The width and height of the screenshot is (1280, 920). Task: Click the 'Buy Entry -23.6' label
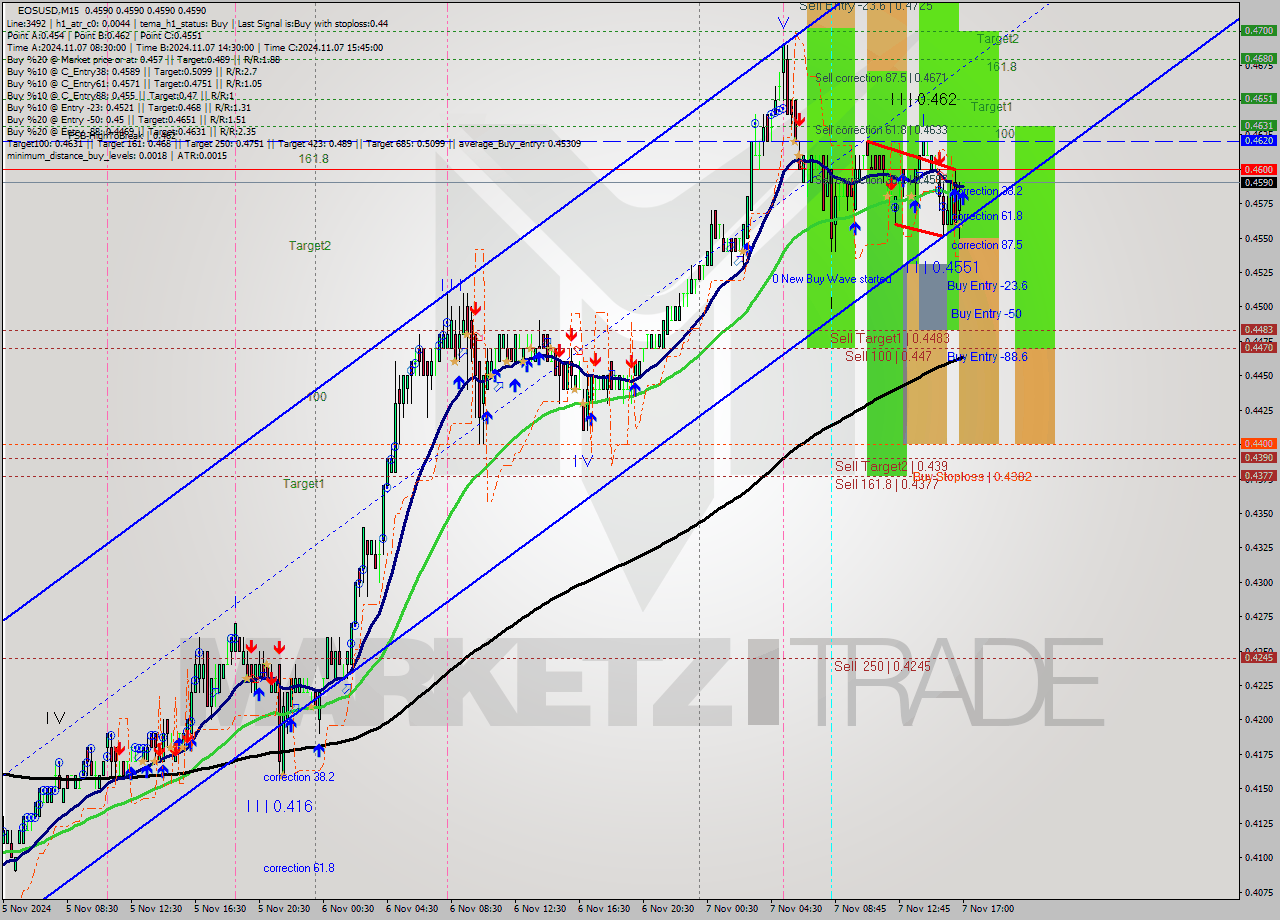(x=987, y=285)
